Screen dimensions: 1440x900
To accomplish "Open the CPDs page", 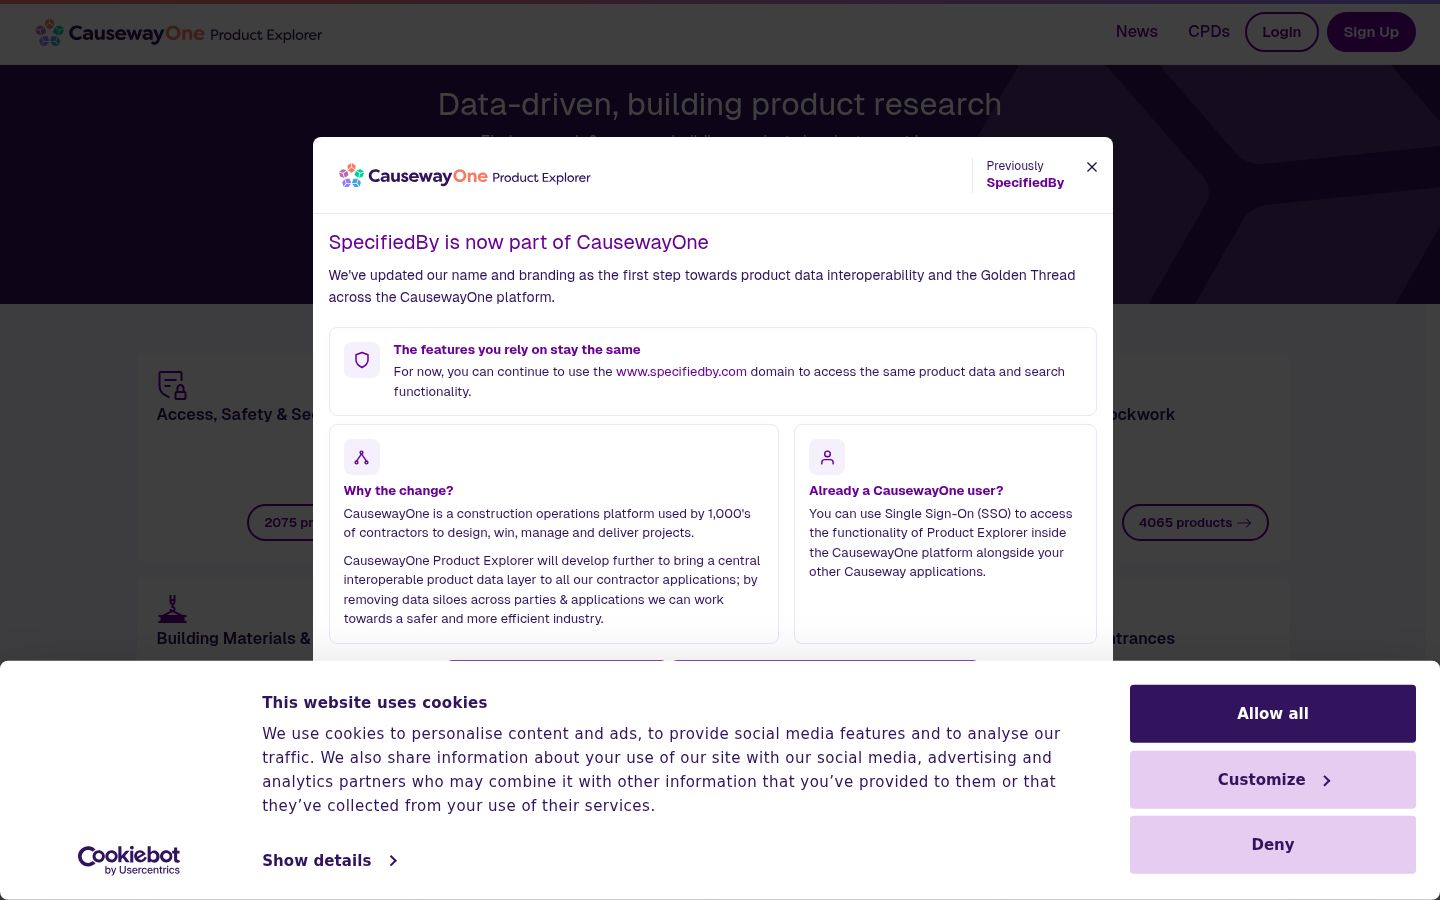I will [1209, 32].
